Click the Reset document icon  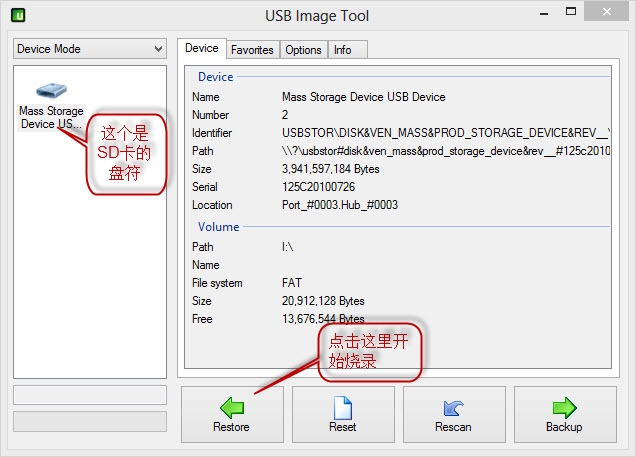(x=343, y=408)
